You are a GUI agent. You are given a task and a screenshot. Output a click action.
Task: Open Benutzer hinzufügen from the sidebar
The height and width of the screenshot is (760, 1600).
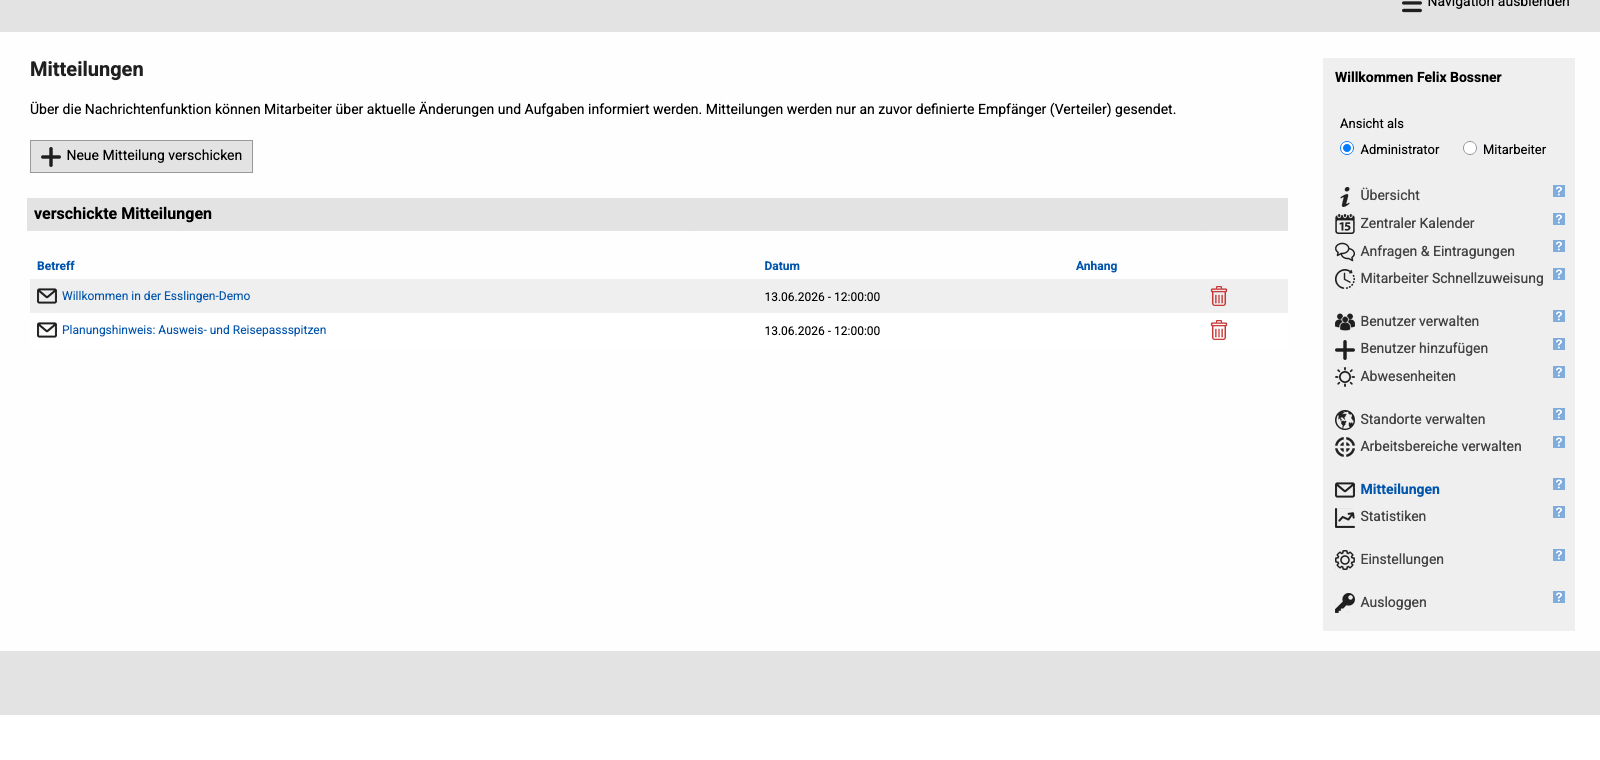(x=1424, y=348)
